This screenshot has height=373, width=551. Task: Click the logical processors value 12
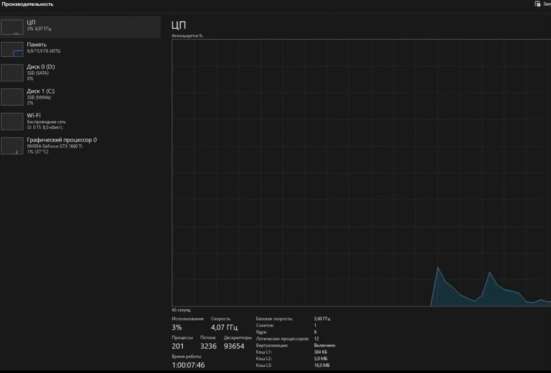click(316, 339)
